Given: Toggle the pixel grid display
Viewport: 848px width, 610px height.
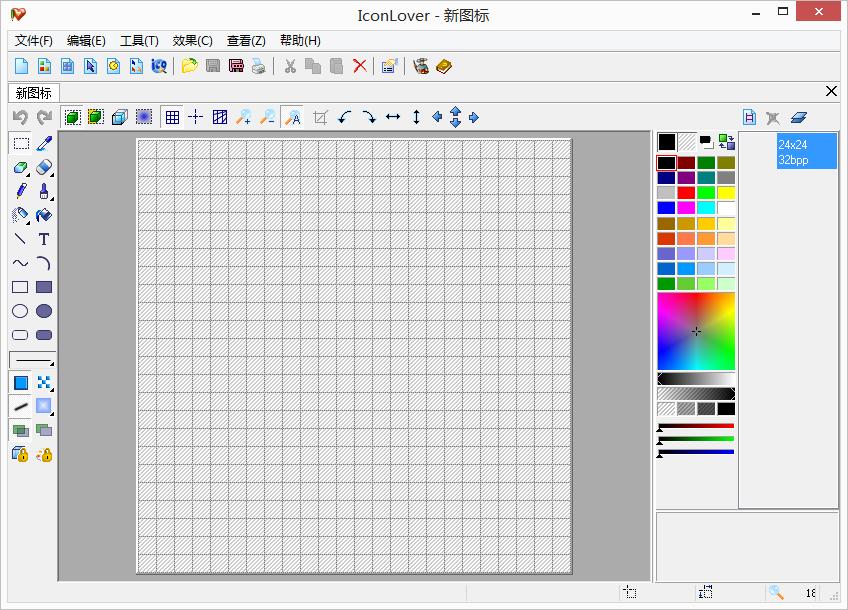Looking at the screenshot, I should pos(170,116).
